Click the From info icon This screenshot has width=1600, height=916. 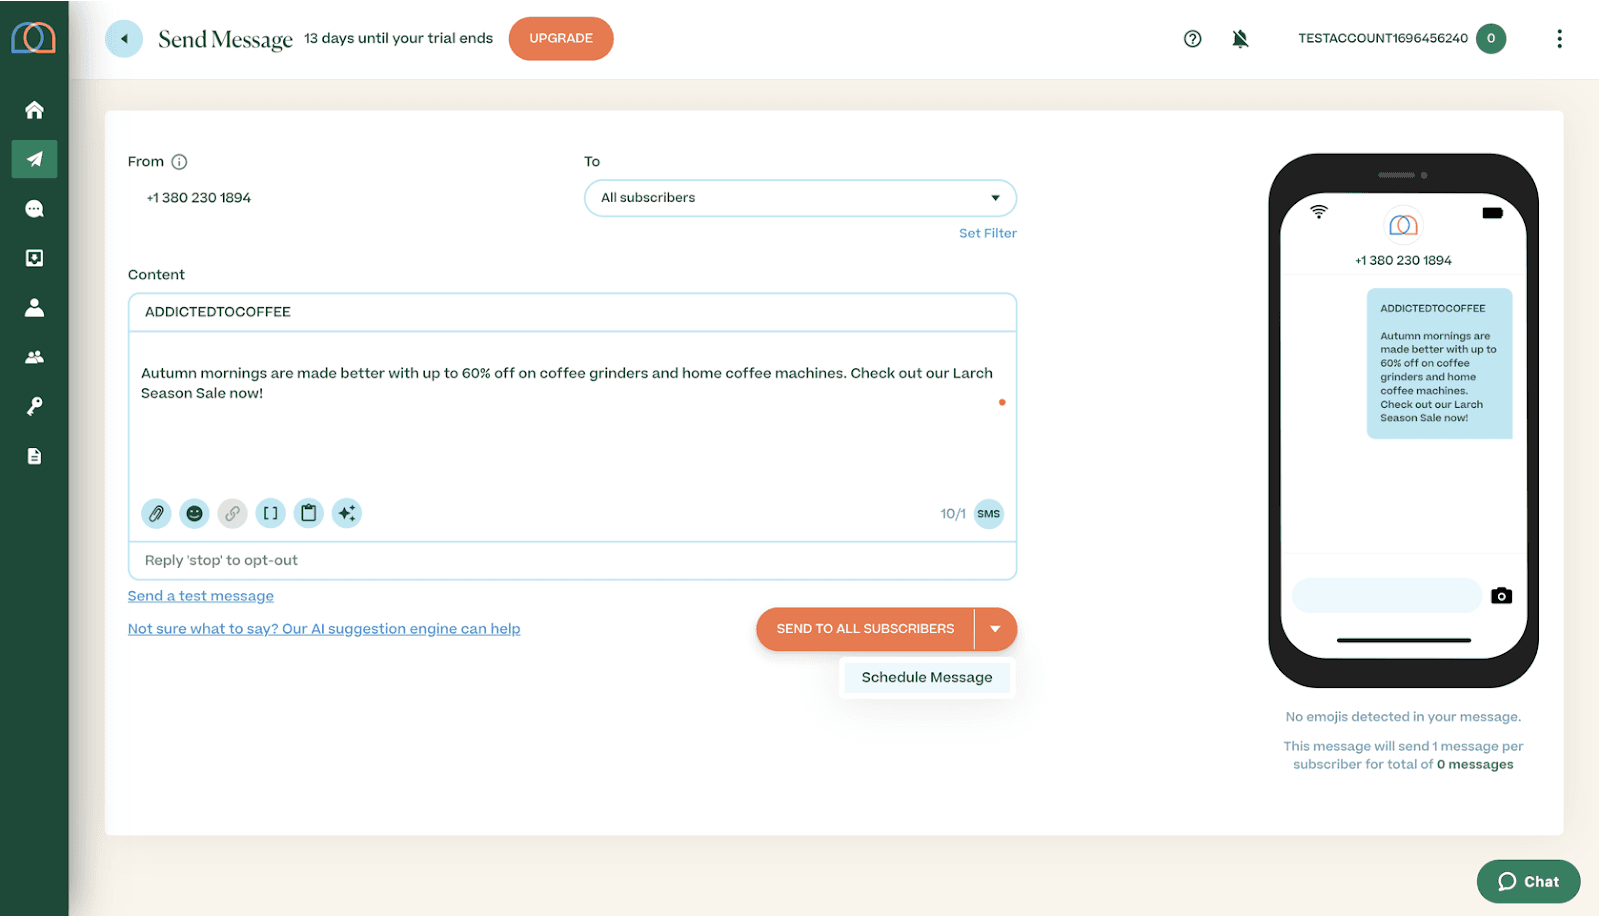(x=179, y=162)
